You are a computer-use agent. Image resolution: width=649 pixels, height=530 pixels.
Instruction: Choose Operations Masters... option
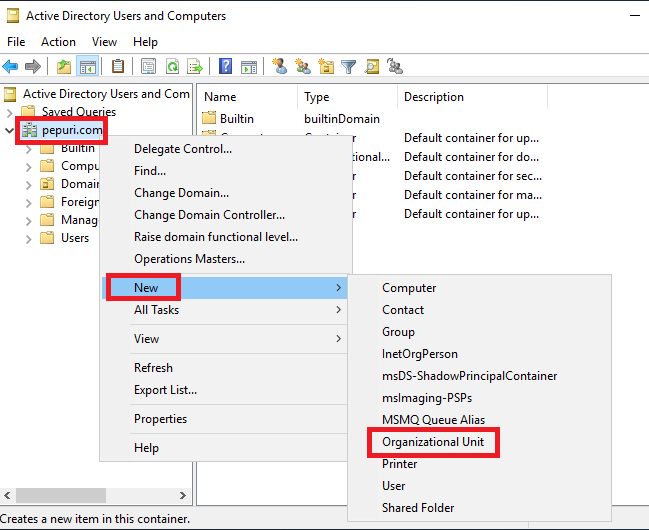click(x=225, y=259)
